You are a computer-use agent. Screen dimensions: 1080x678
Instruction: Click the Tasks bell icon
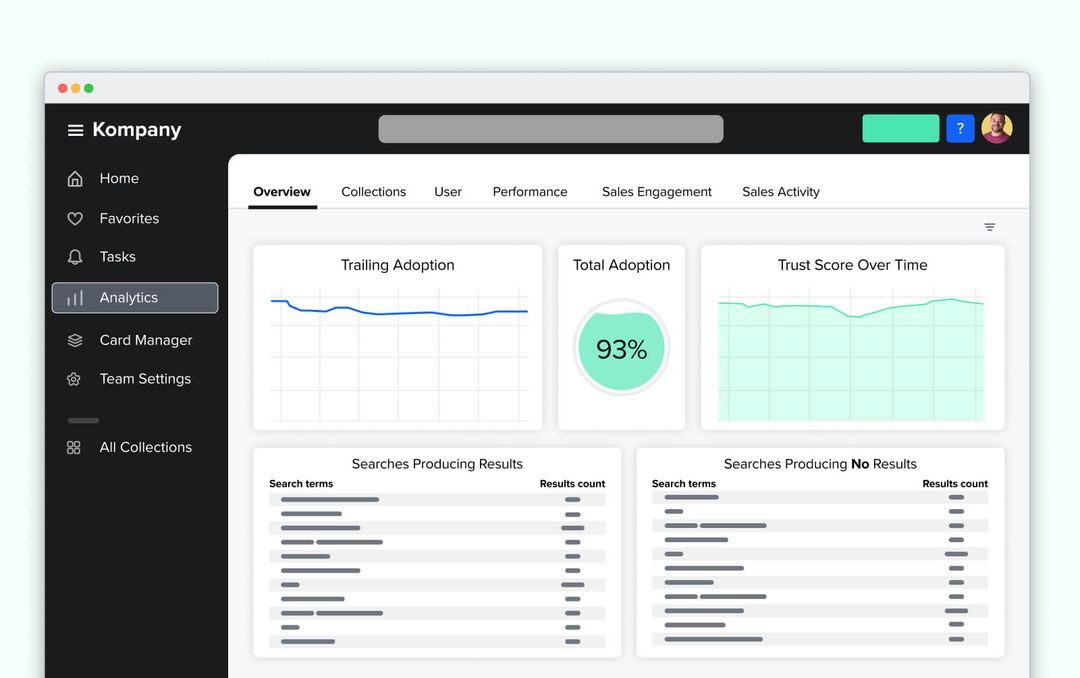click(75, 257)
